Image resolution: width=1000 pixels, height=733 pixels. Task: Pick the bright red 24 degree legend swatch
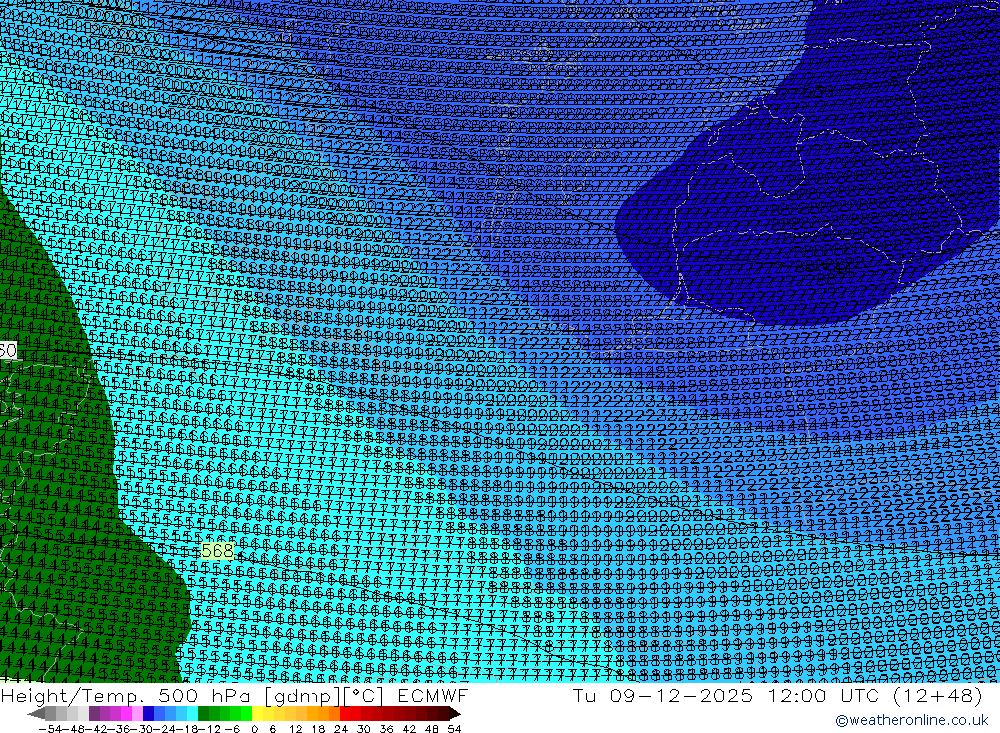coord(345,714)
